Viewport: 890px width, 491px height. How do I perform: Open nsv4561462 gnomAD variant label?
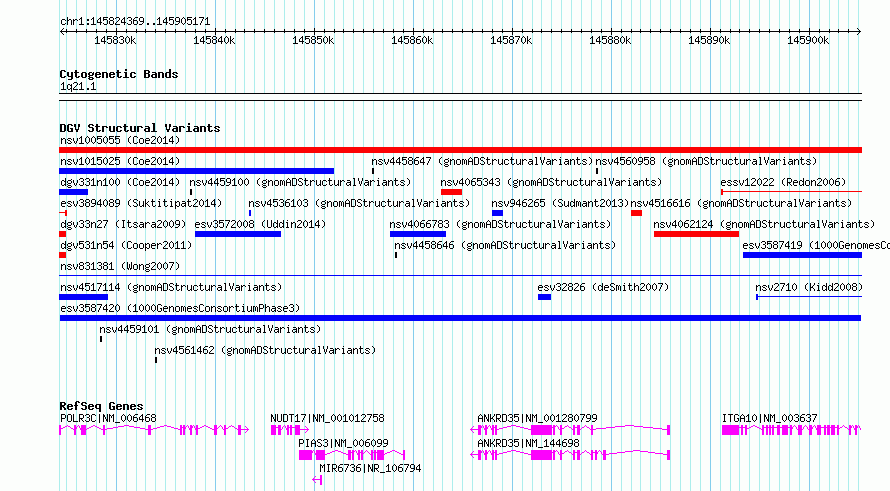(x=265, y=350)
